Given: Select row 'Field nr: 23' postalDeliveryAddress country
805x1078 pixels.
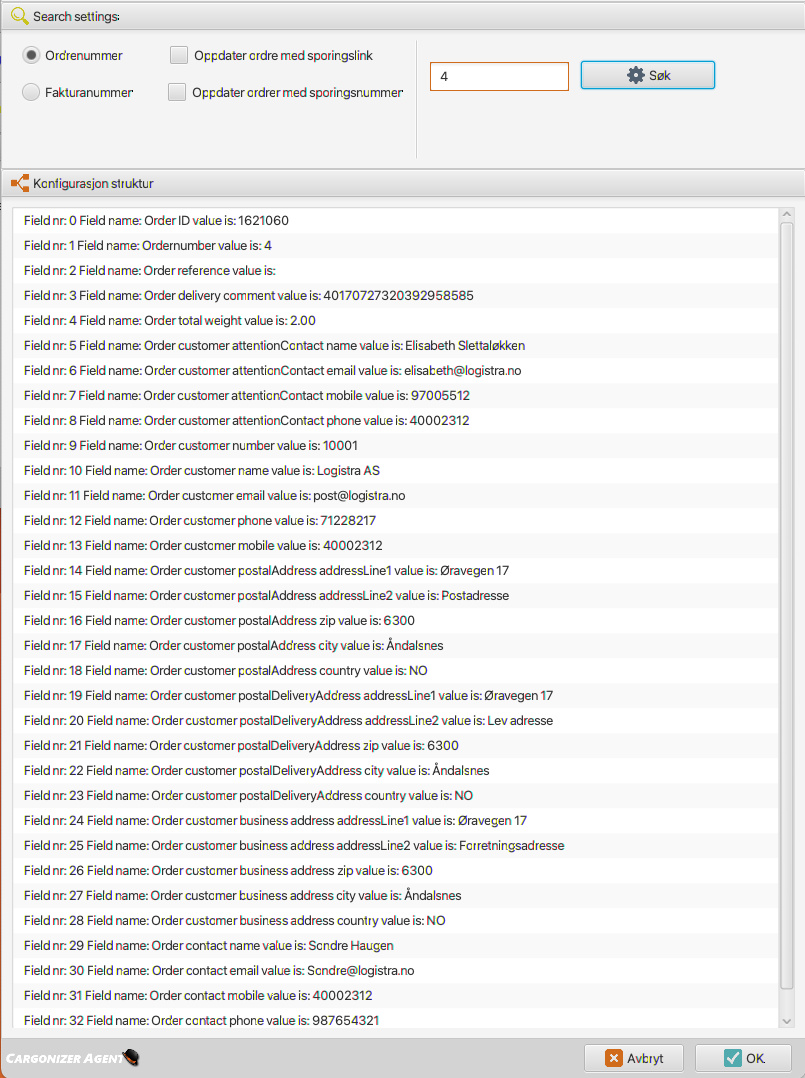Looking at the screenshot, I should (x=395, y=795).
